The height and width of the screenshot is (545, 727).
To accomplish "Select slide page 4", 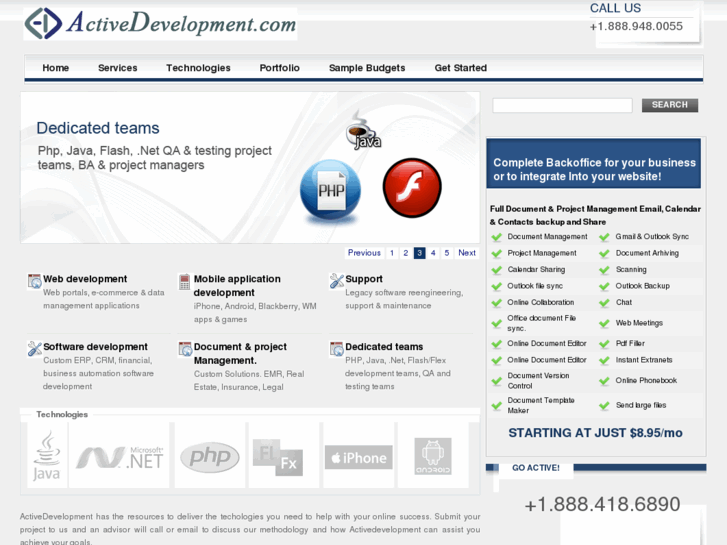I will (x=433, y=253).
